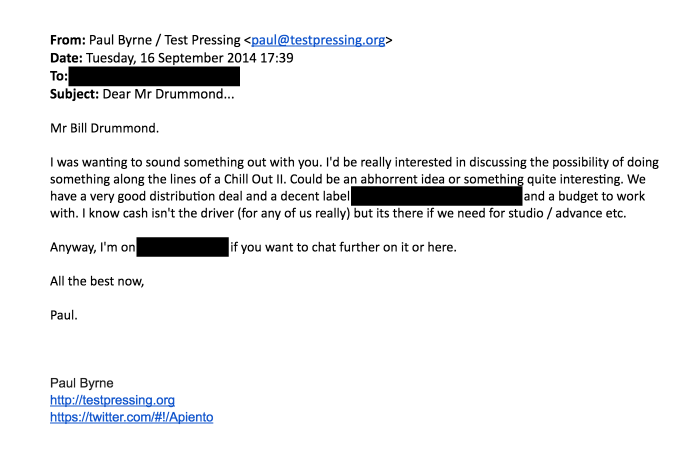Click the subject text Dear Mr Drummond...
The image size is (690, 466).
click(x=168, y=94)
